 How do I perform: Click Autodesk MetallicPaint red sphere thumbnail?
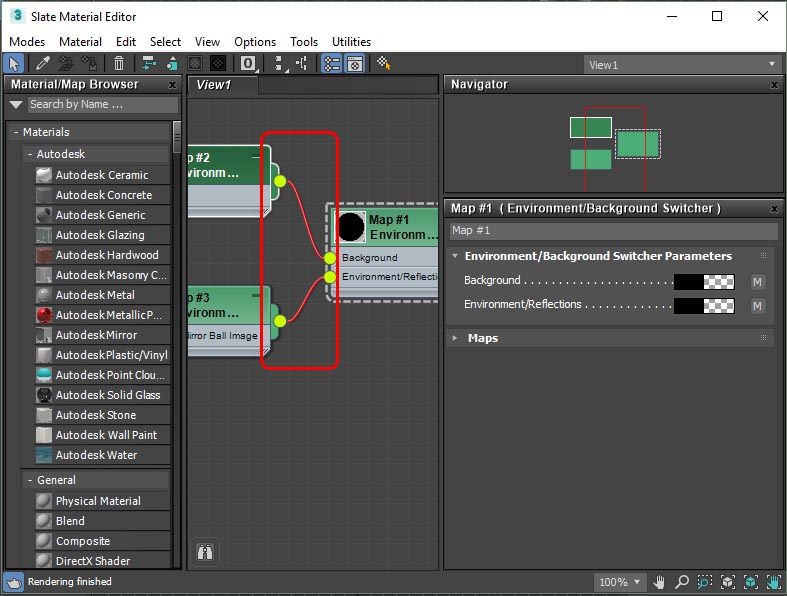[44, 315]
